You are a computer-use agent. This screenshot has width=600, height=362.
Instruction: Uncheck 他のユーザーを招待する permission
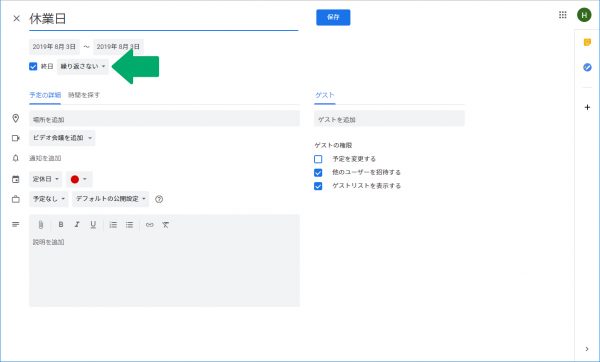coord(318,172)
